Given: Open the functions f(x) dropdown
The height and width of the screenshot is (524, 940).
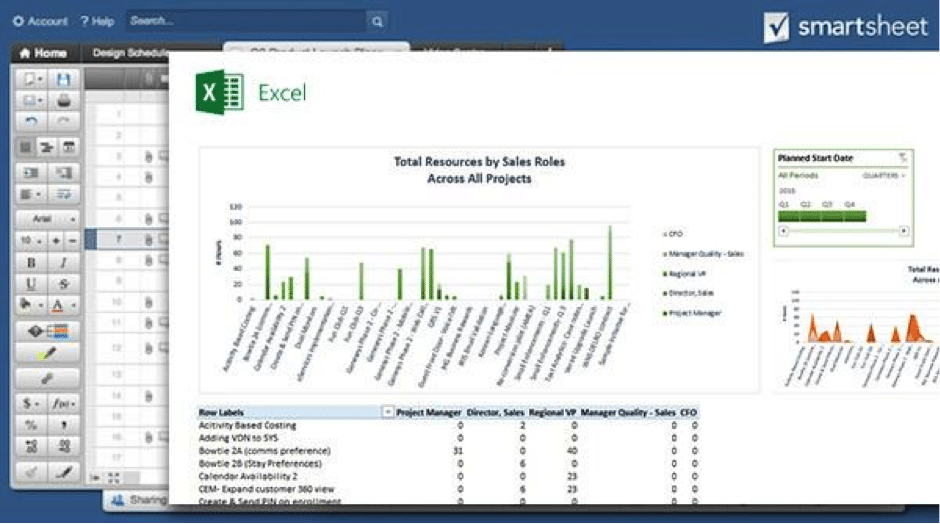Looking at the screenshot, I should [x=63, y=403].
